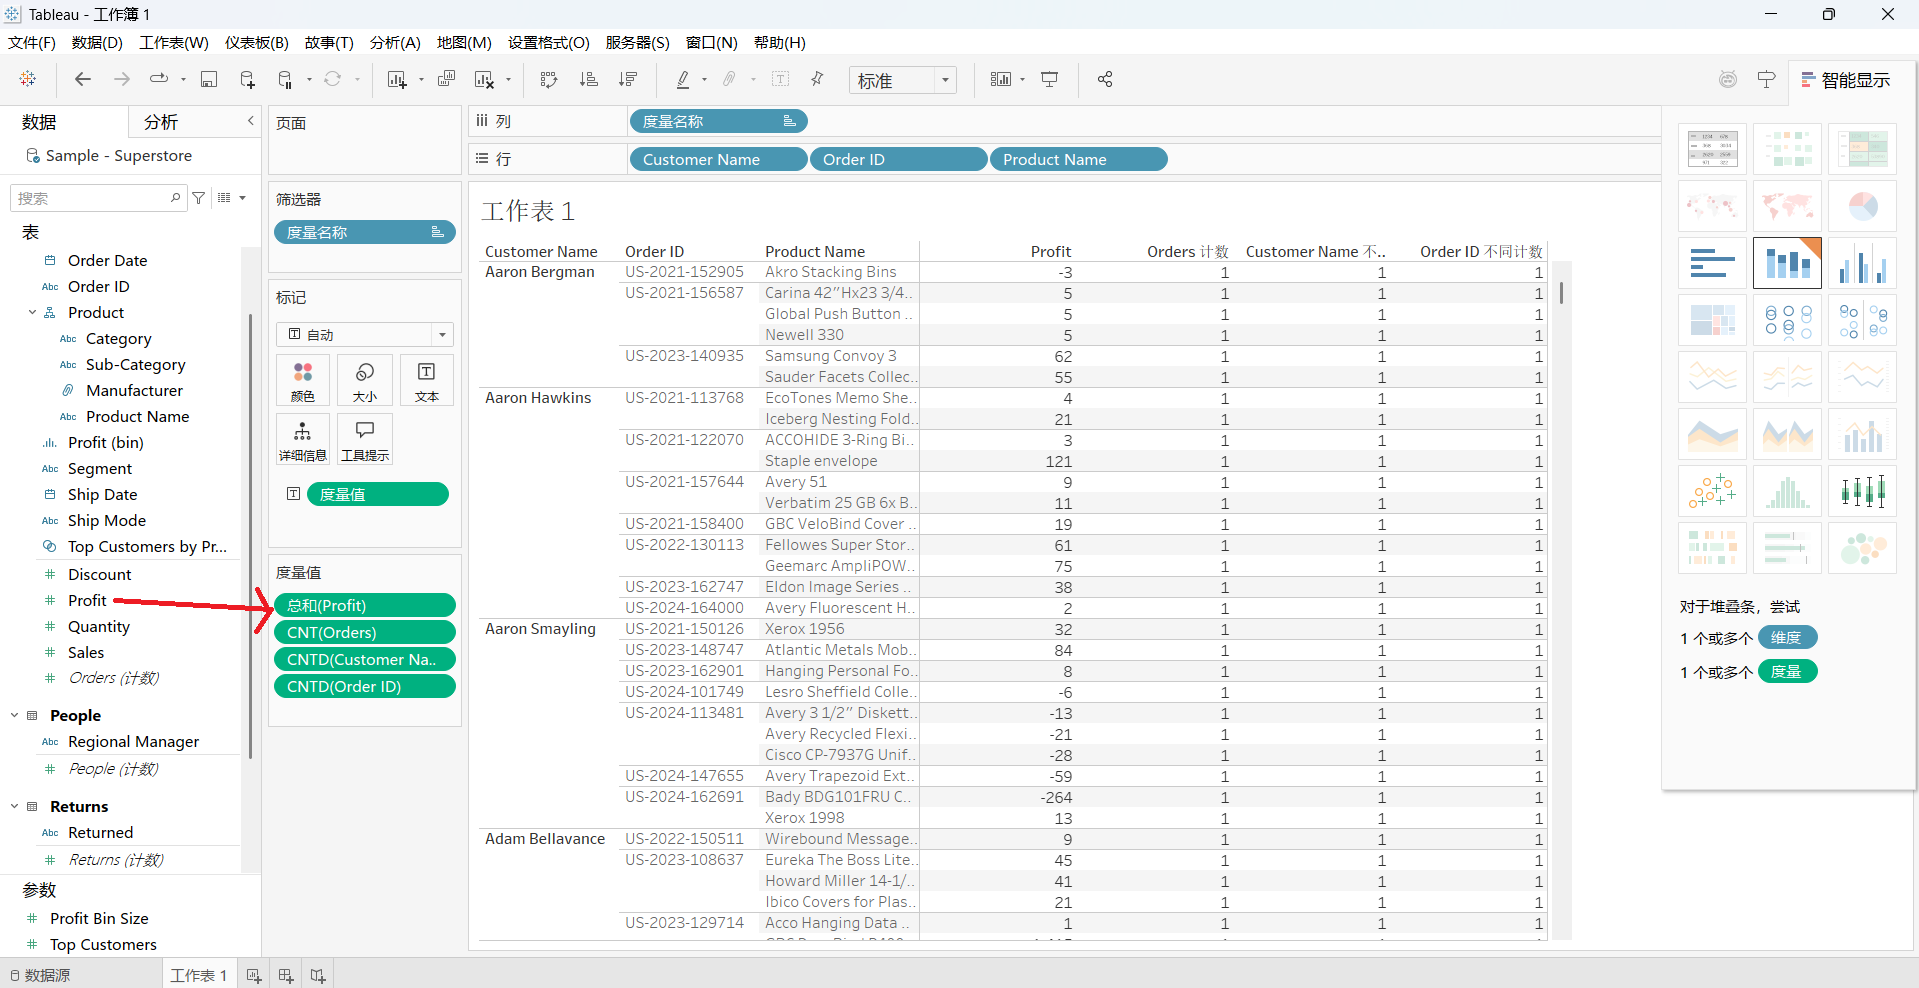
Task: Click the 总和(Profit) measure pill
Action: 365,605
